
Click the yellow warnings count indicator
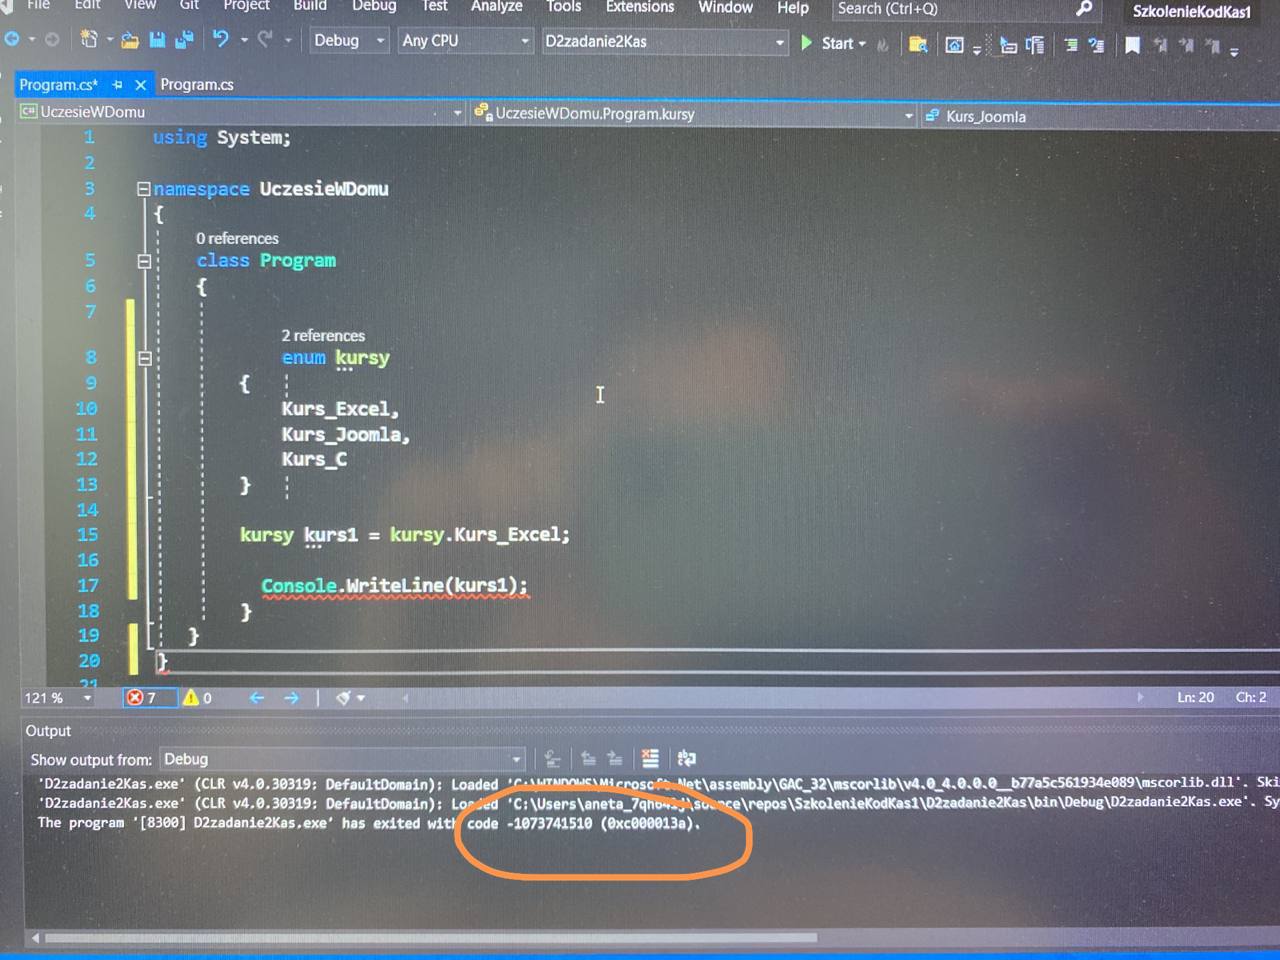[x=197, y=697]
